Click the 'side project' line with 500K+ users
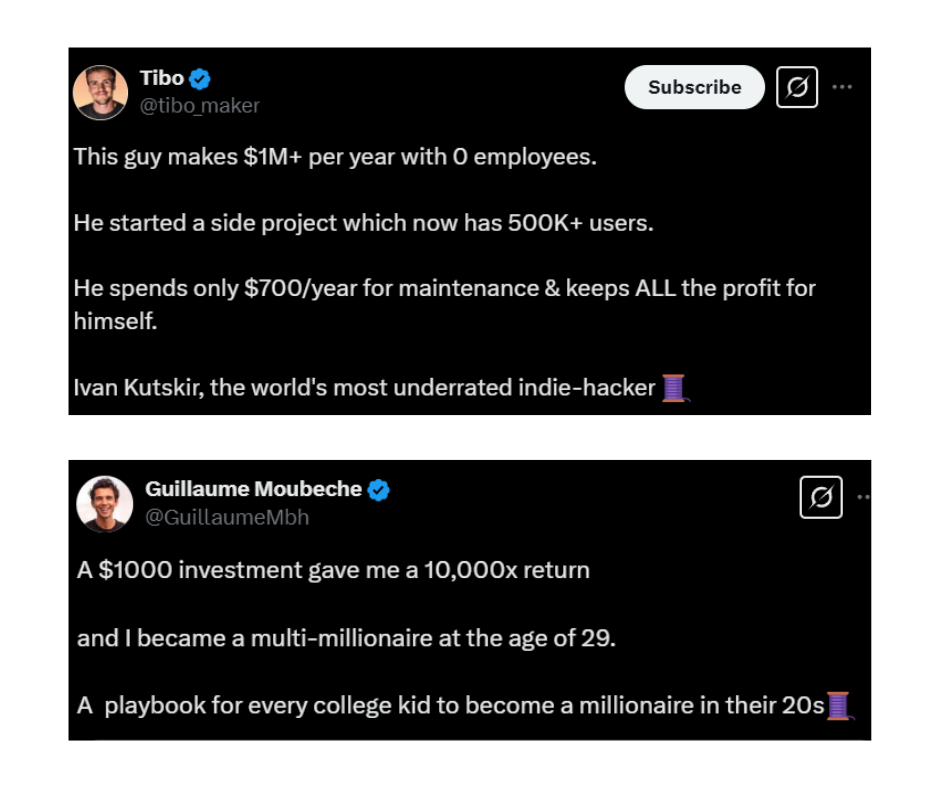This screenshot has height=788, width=940. (363, 223)
